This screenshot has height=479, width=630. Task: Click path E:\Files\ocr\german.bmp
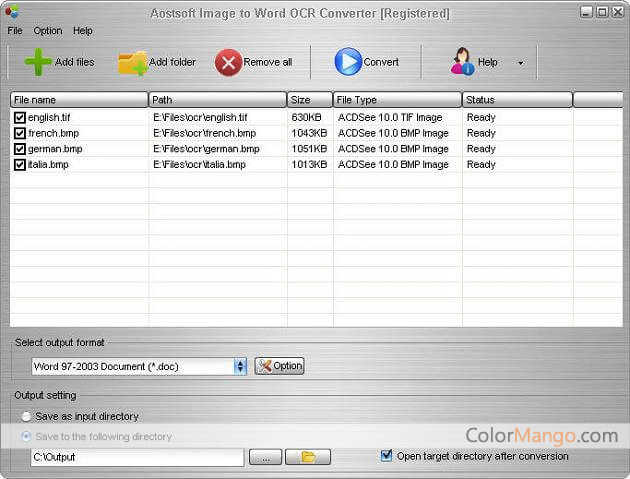[206, 149]
